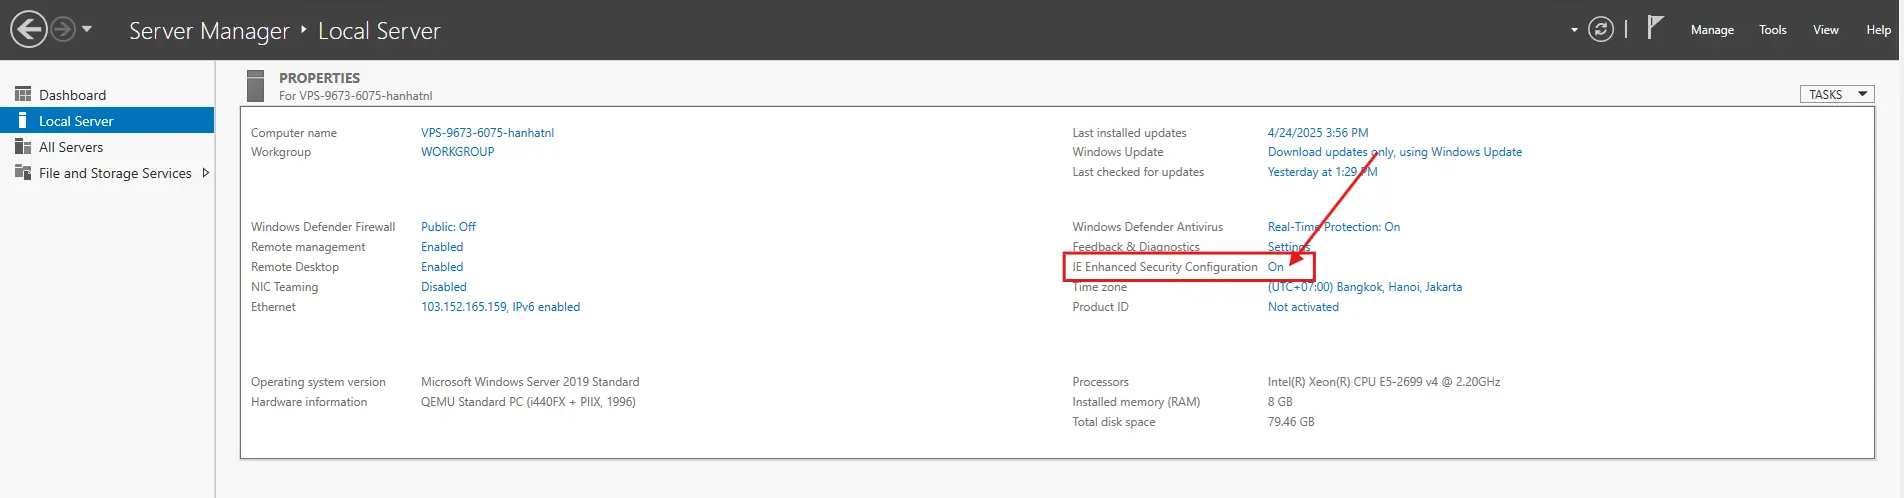Image resolution: width=1904 pixels, height=498 pixels.
Task: Click the WORKGROUP link
Action: coord(457,152)
